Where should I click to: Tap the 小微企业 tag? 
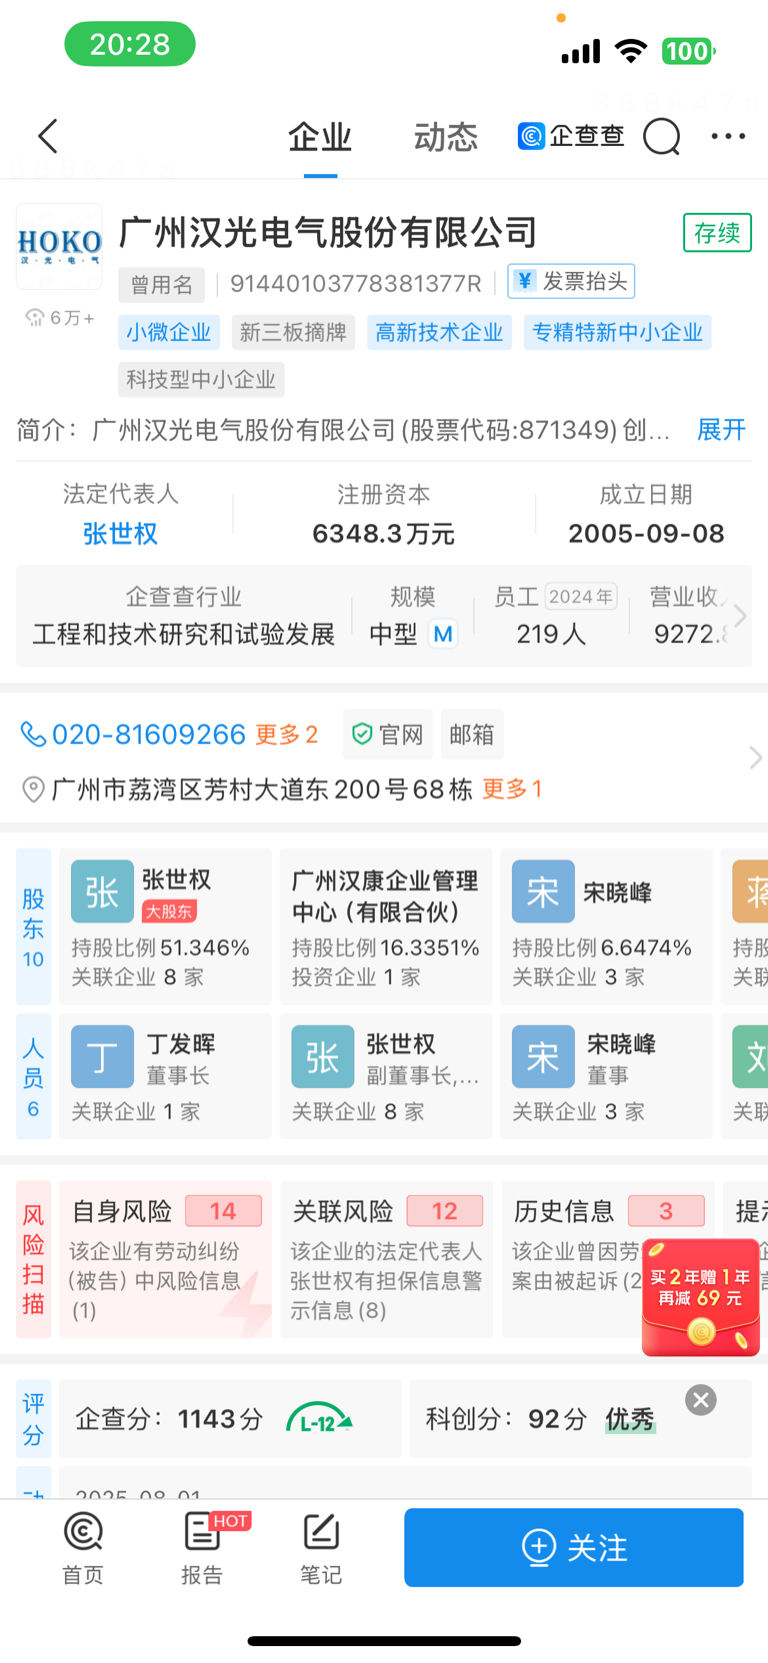(168, 332)
